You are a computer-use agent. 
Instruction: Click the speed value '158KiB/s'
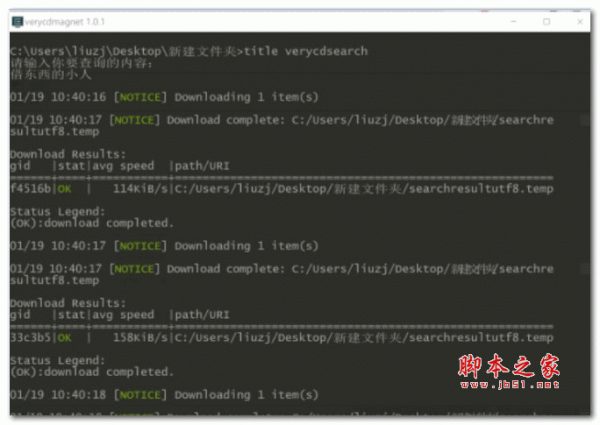140,337
